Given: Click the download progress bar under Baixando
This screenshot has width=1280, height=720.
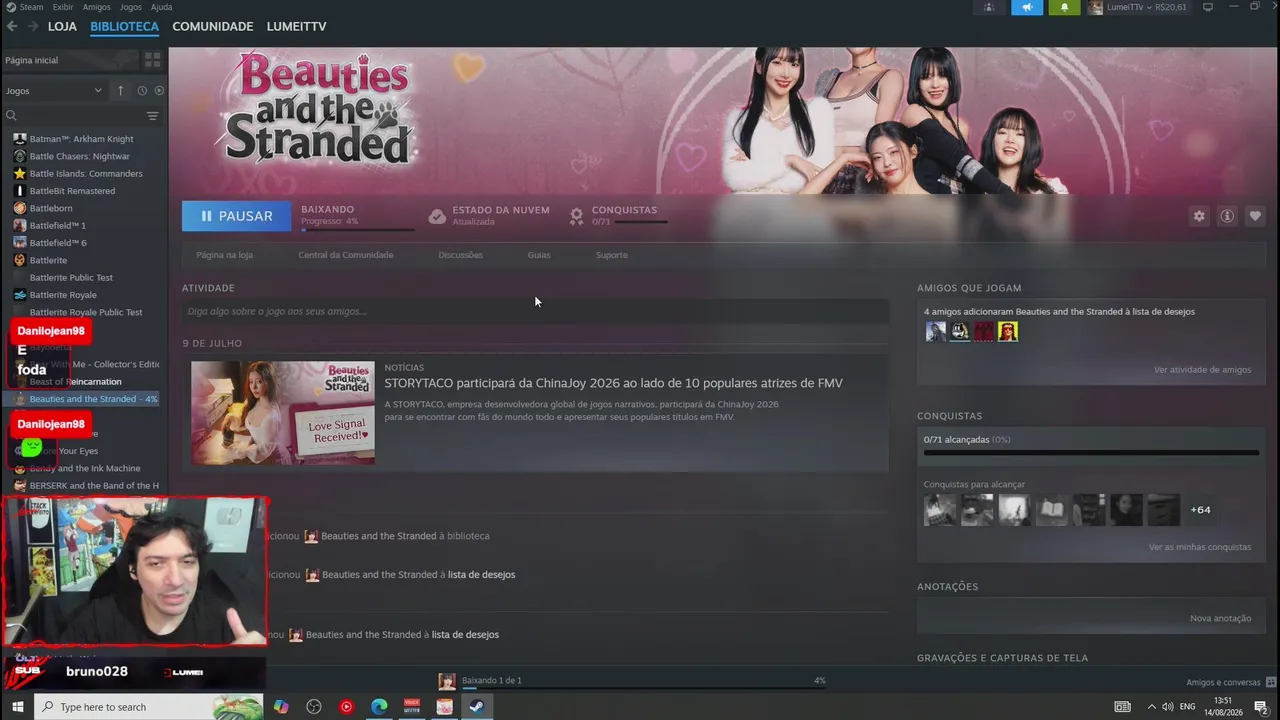Looking at the screenshot, I should tap(358, 230).
